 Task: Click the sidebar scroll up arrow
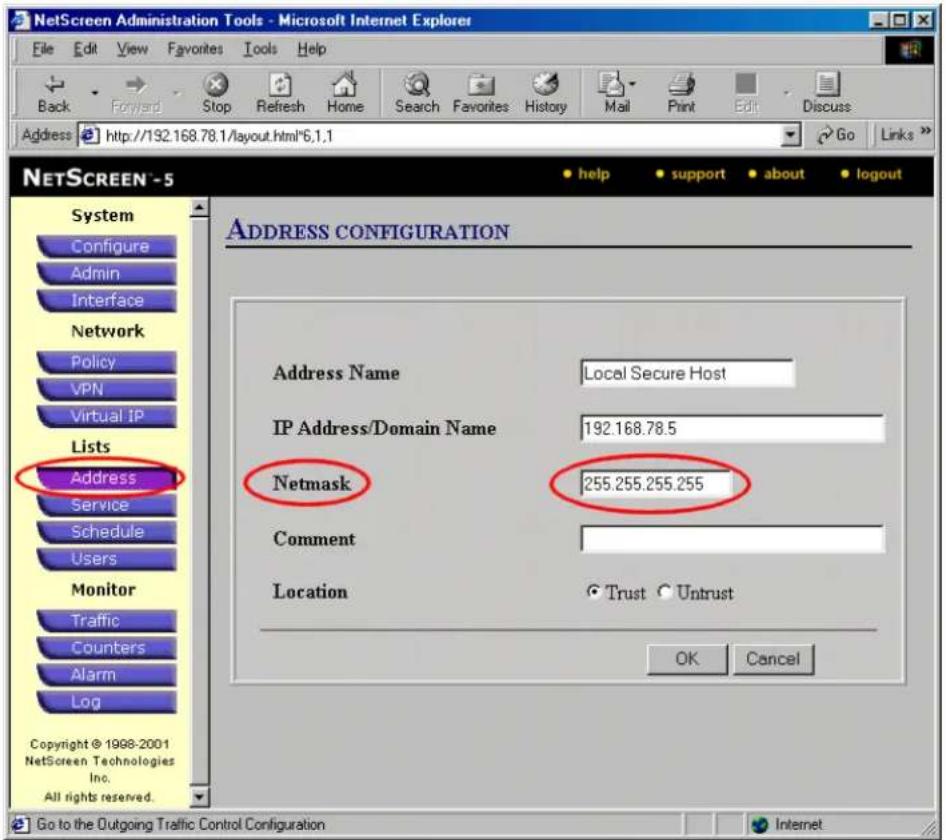[x=199, y=208]
